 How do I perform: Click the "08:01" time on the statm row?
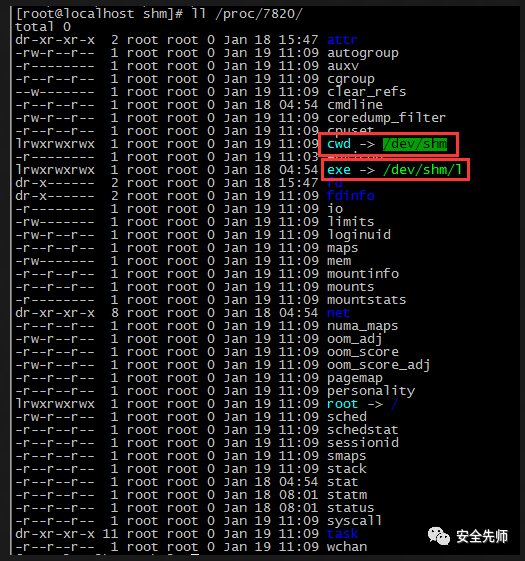click(298, 495)
